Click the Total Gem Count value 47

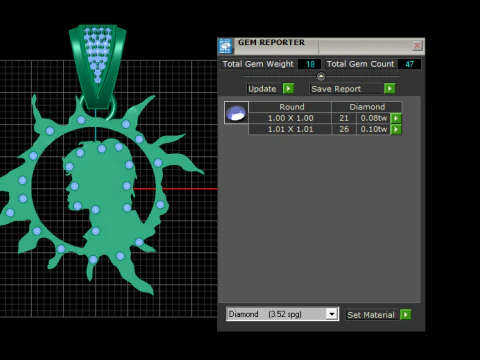(x=410, y=64)
